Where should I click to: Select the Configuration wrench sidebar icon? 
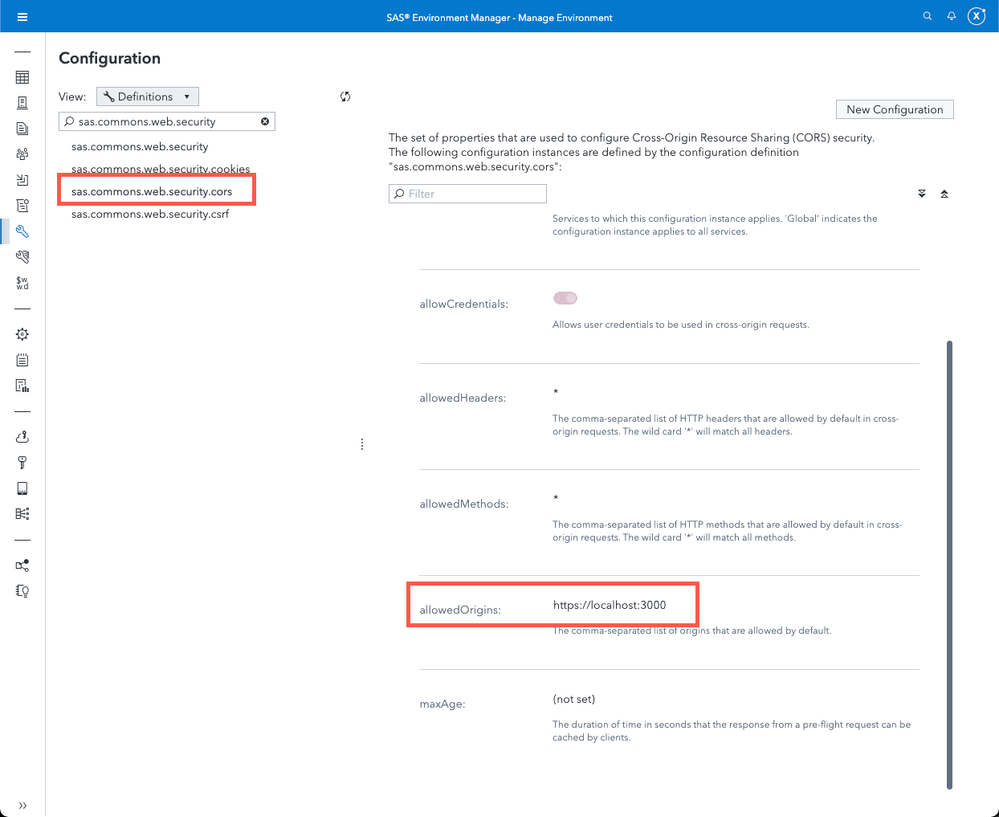pos(22,231)
